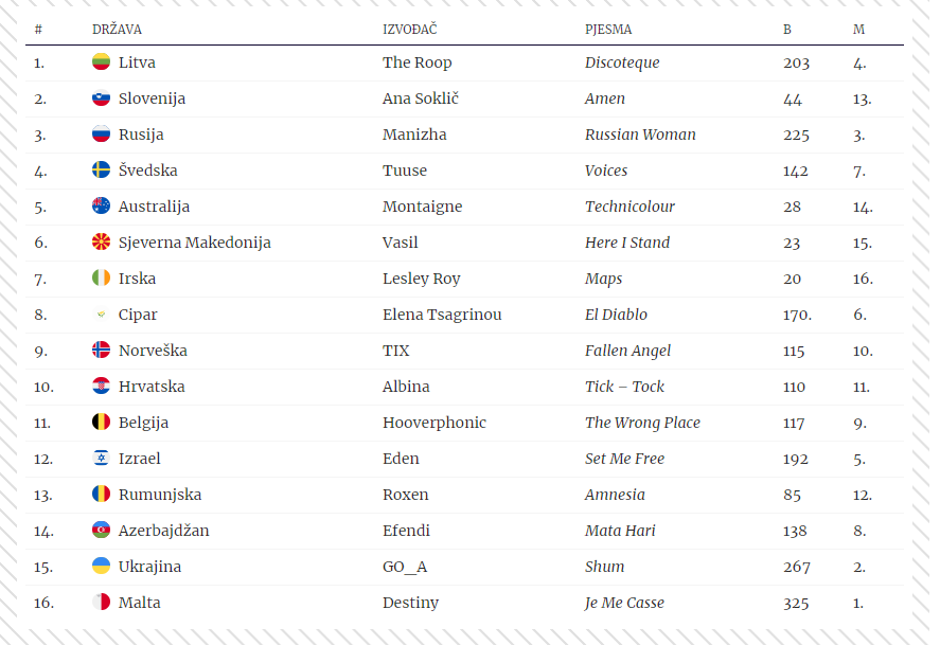Click the B points column header
Screen dimensions: 940x645
click(787, 29)
